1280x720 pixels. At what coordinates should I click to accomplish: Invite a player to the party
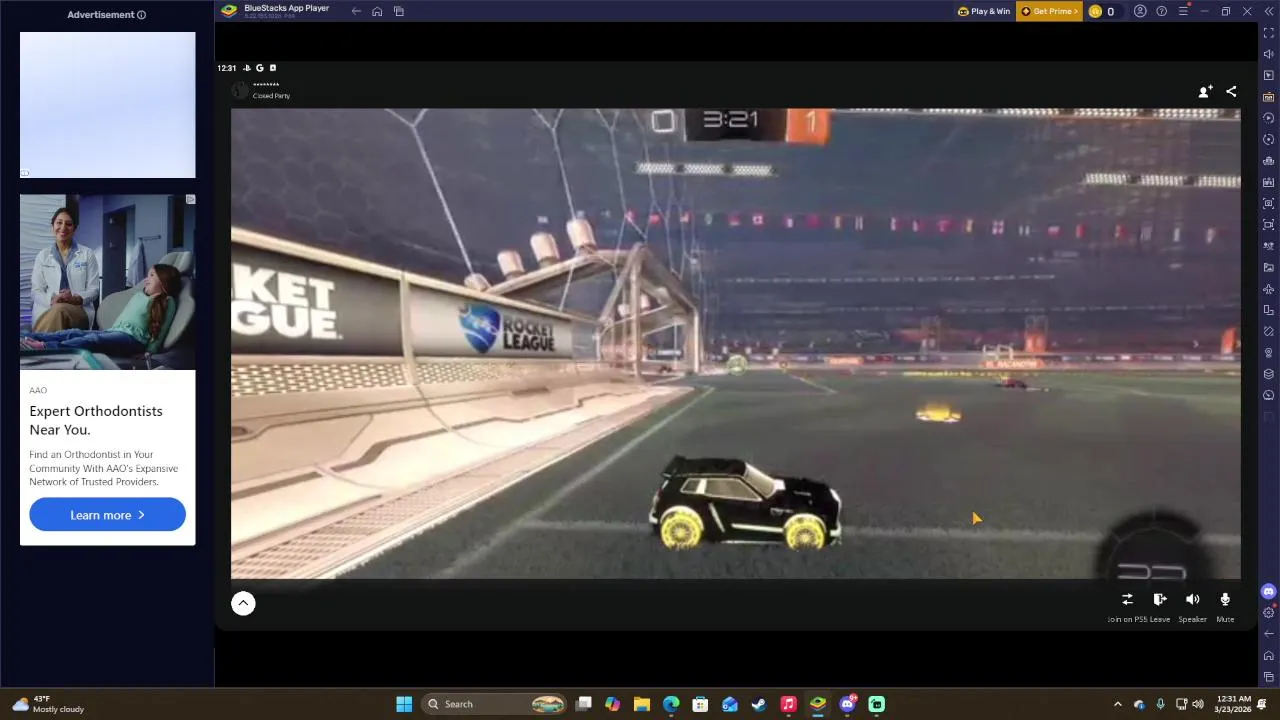click(1205, 91)
